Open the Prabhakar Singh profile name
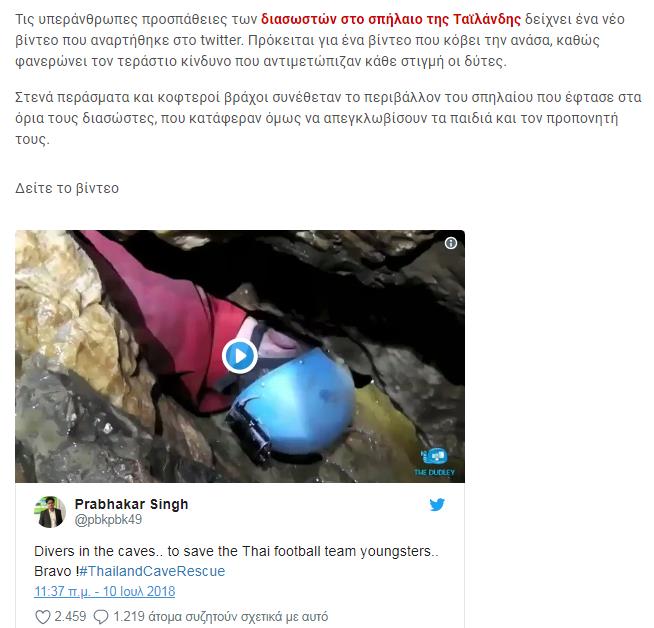The height and width of the screenshot is (628, 654). [x=131, y=504]
